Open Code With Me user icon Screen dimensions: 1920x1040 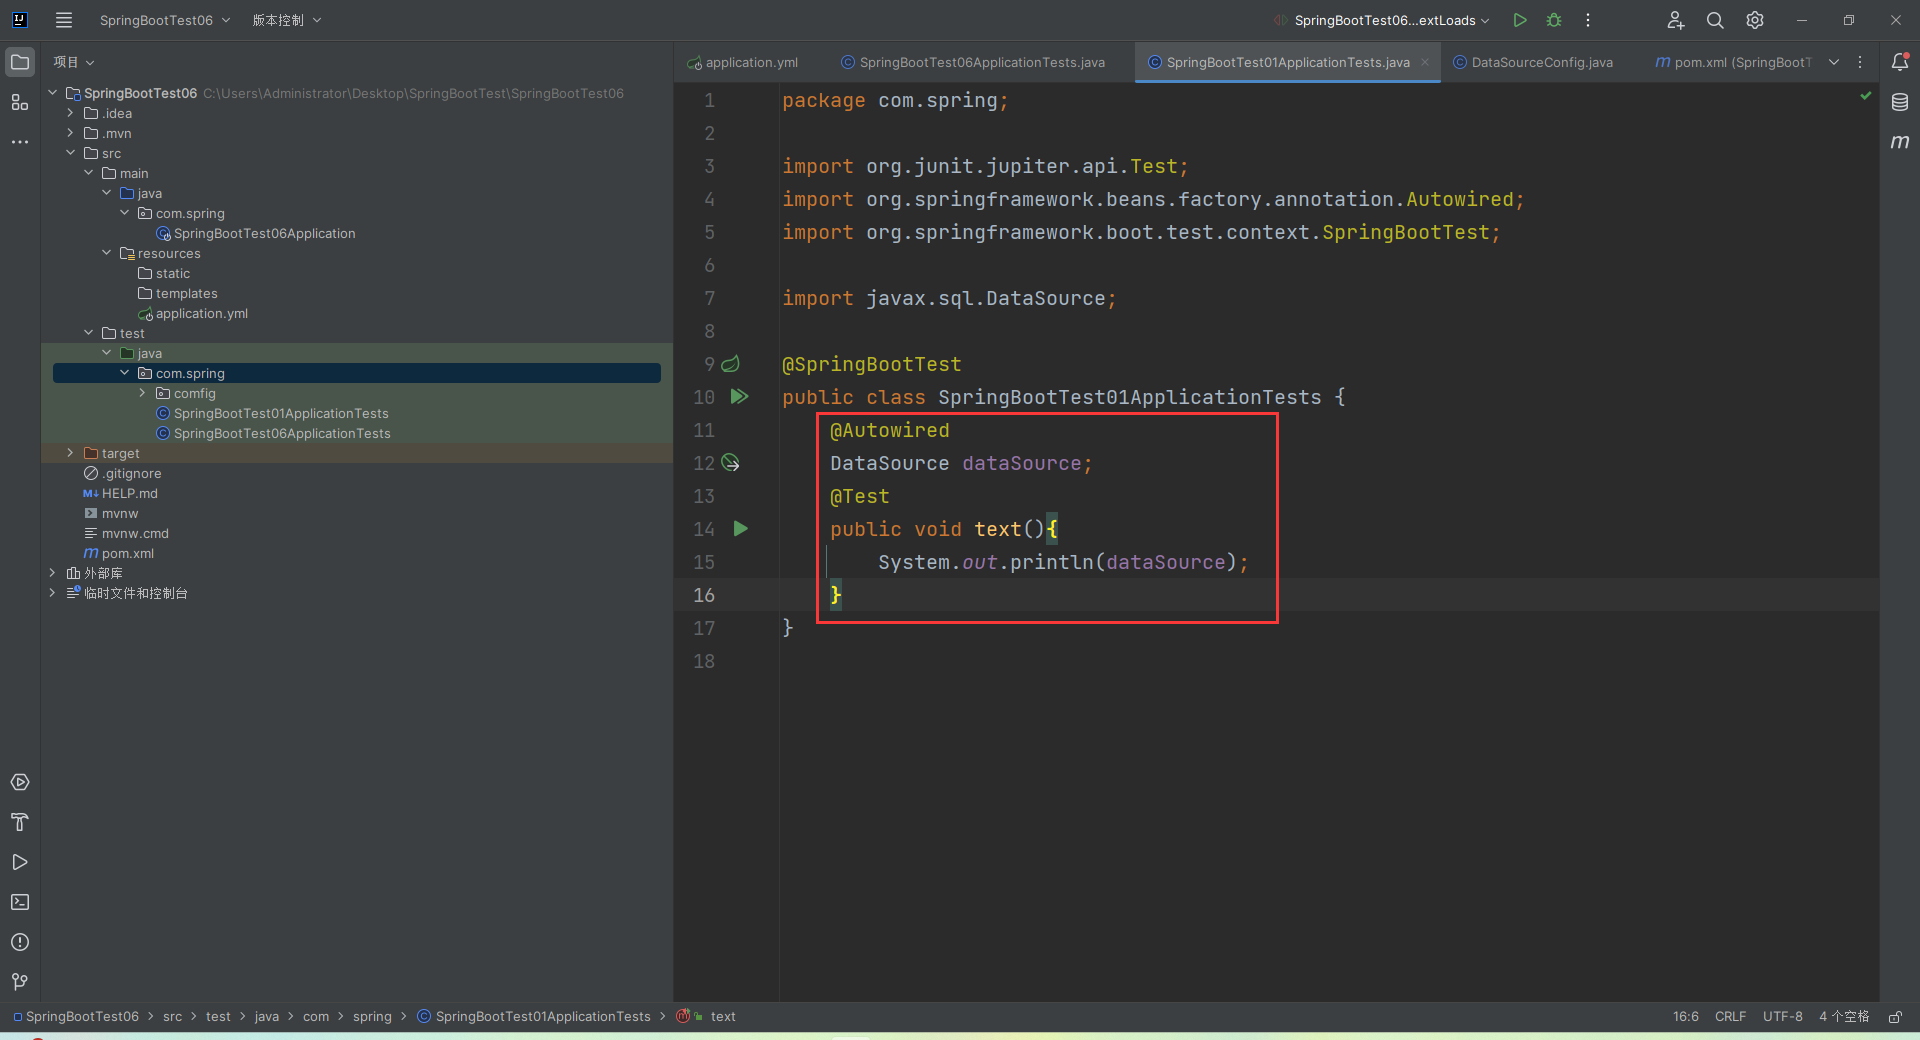click(1676, 20)
